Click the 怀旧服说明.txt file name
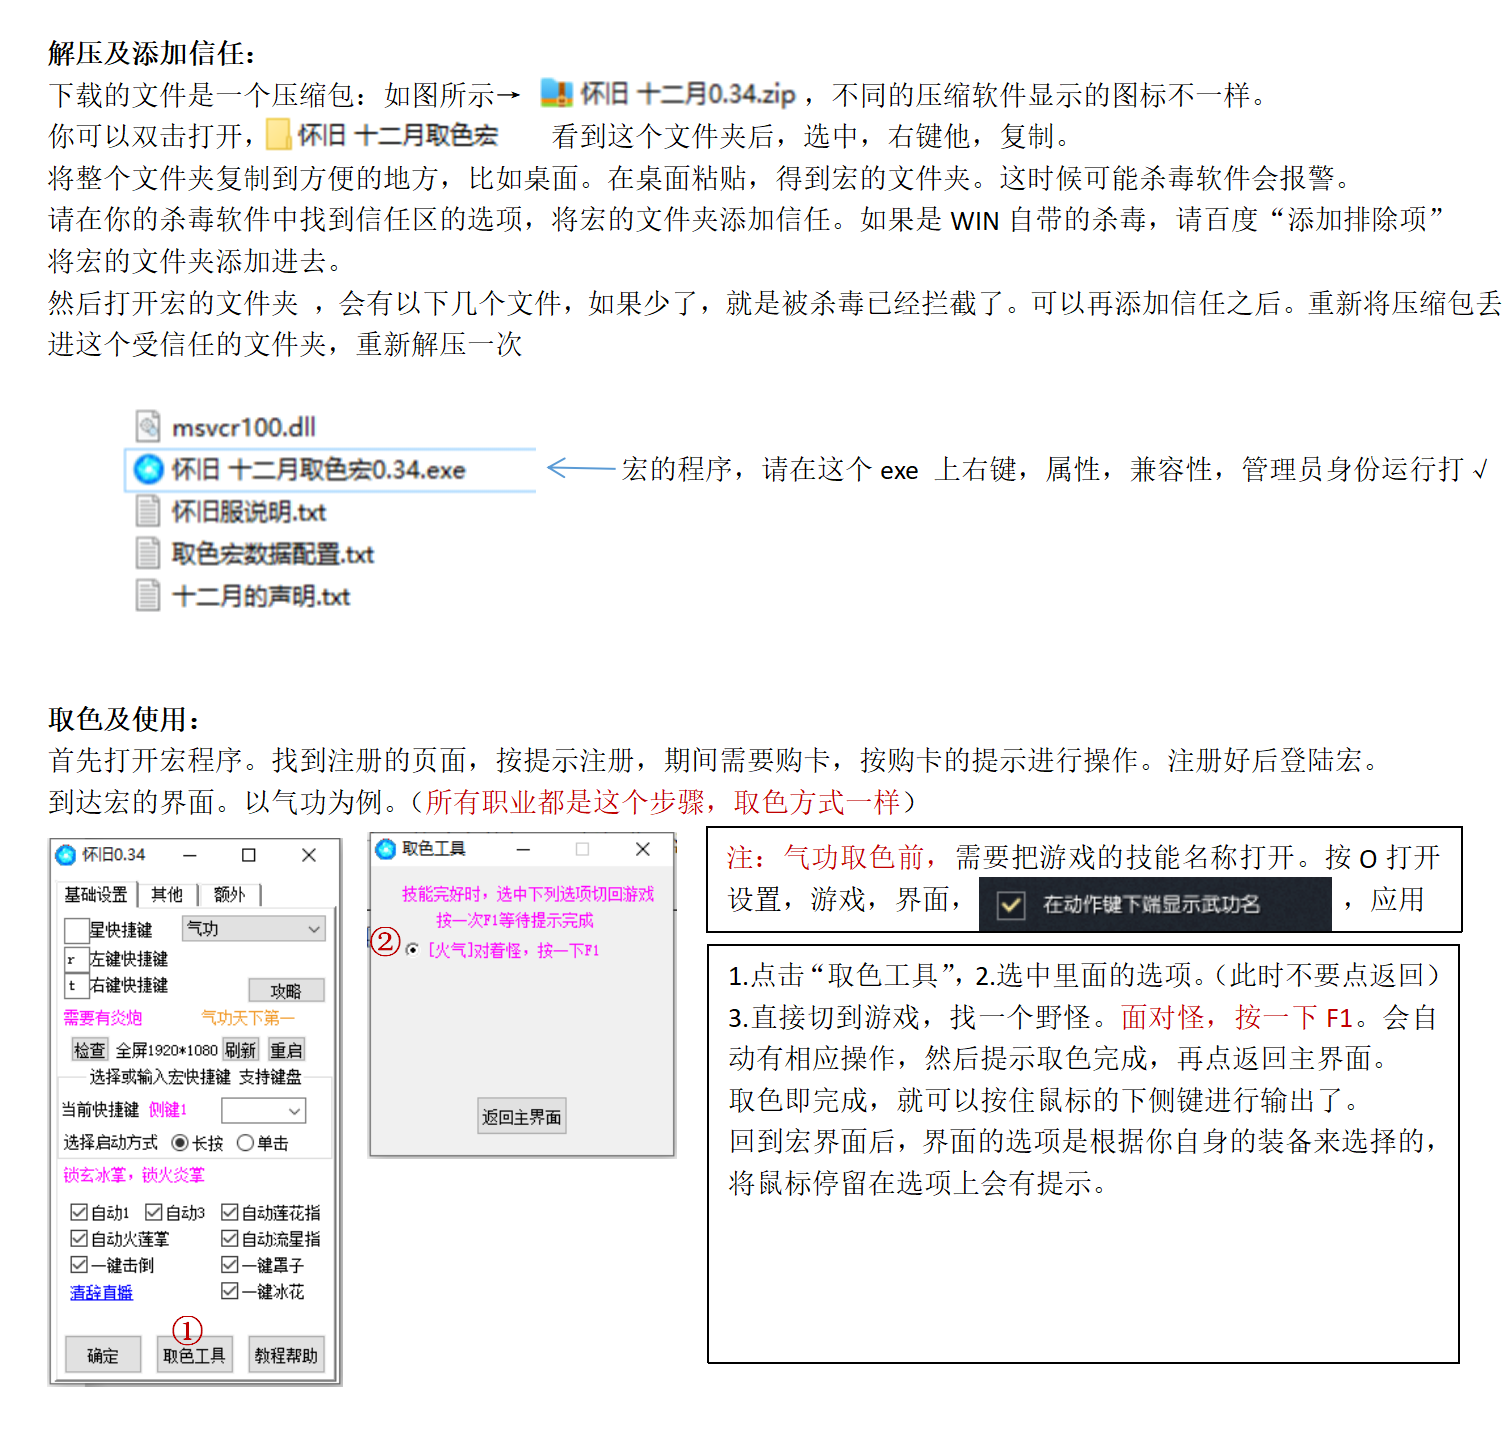The image size is (1505, 1453). (x=249, y=512)
